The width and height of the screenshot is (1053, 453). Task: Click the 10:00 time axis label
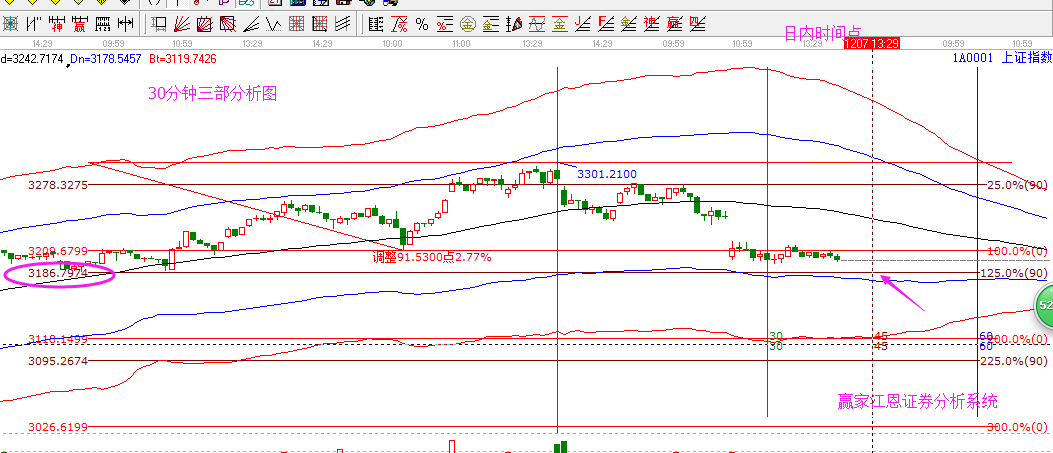tap(392, 44)
